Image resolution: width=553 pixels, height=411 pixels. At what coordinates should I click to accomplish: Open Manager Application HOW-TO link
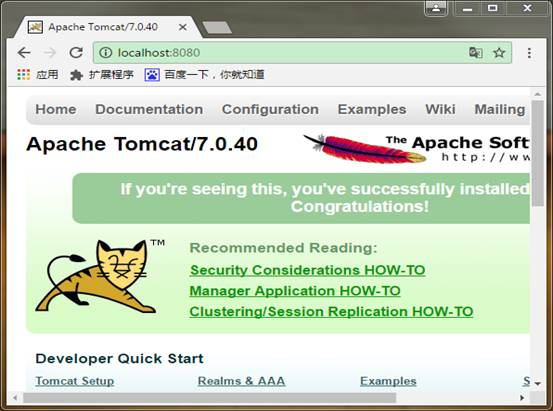tap(295, 291)
